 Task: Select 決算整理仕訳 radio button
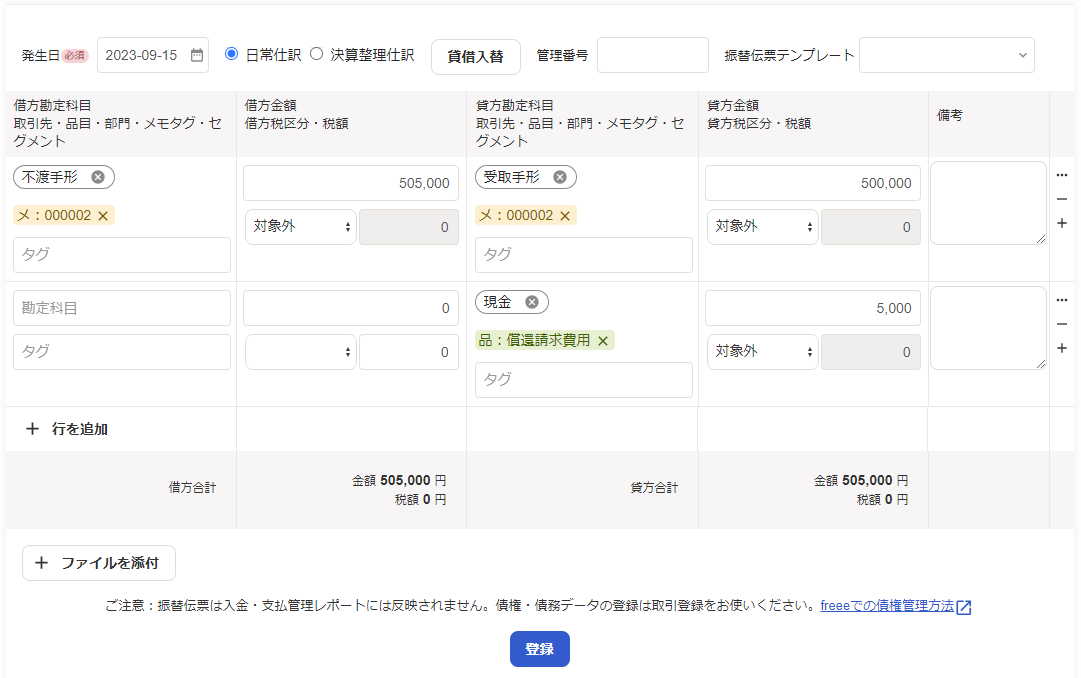pos(316,54)
